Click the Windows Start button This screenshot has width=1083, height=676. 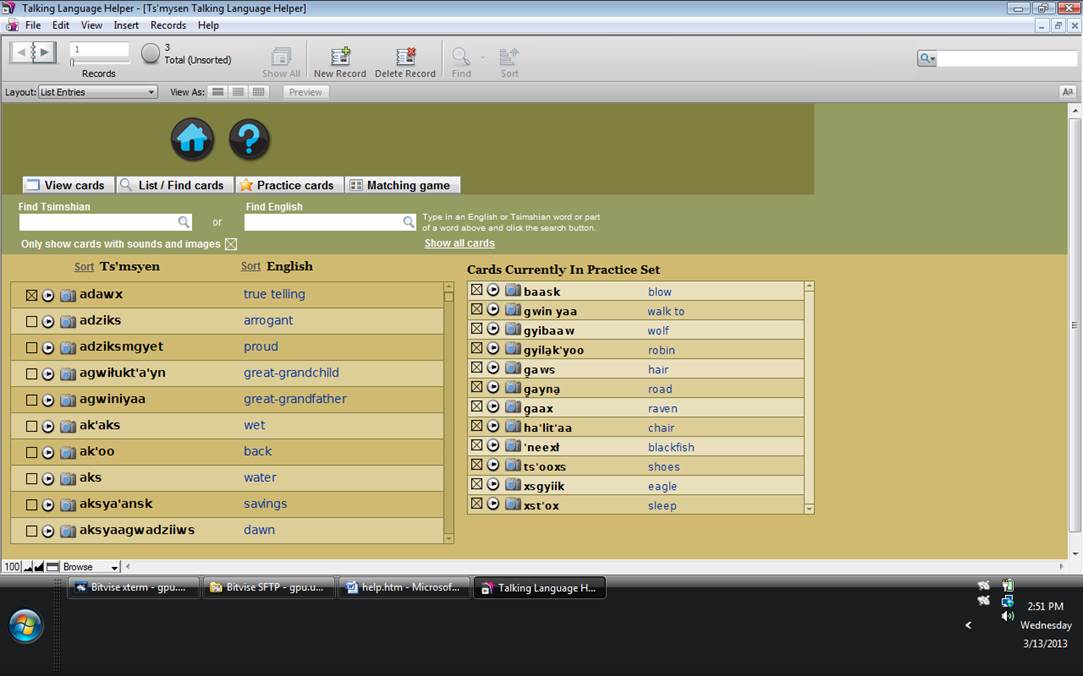click(26, 626)
